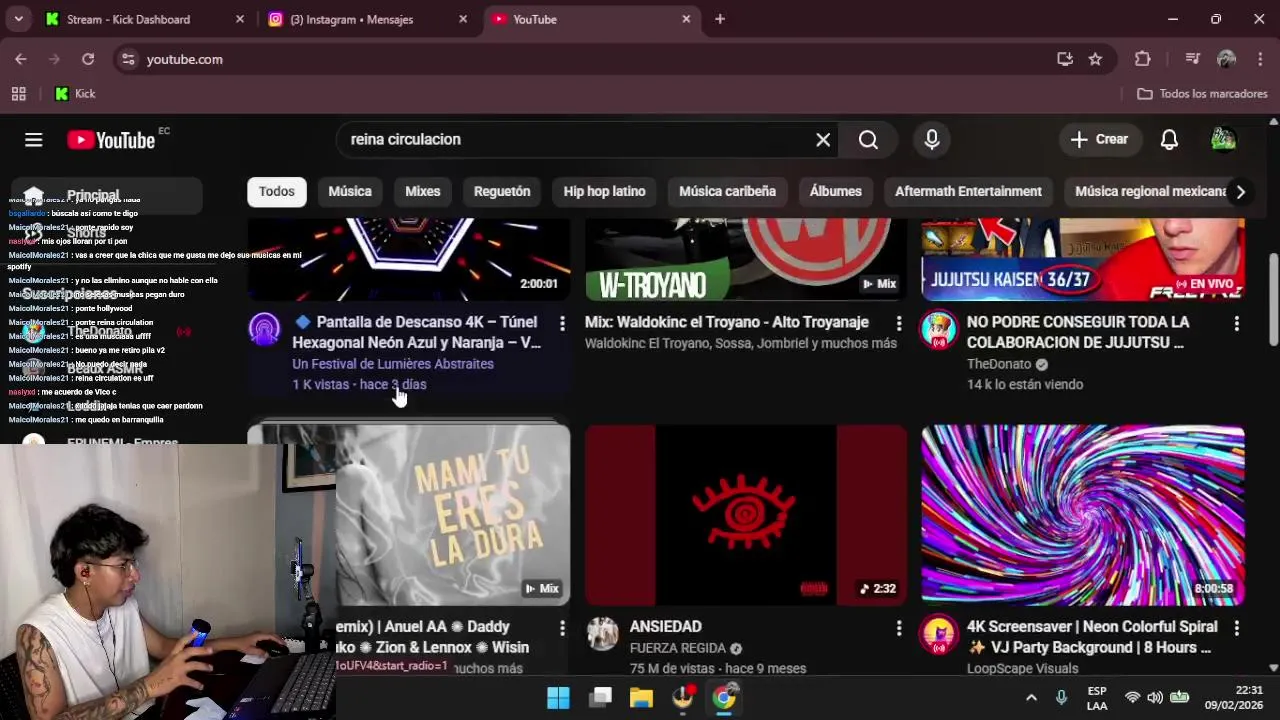The image size is (1280, 720).
Task: Open TheDonato channel avatar
Action: (x=938, y=329)
